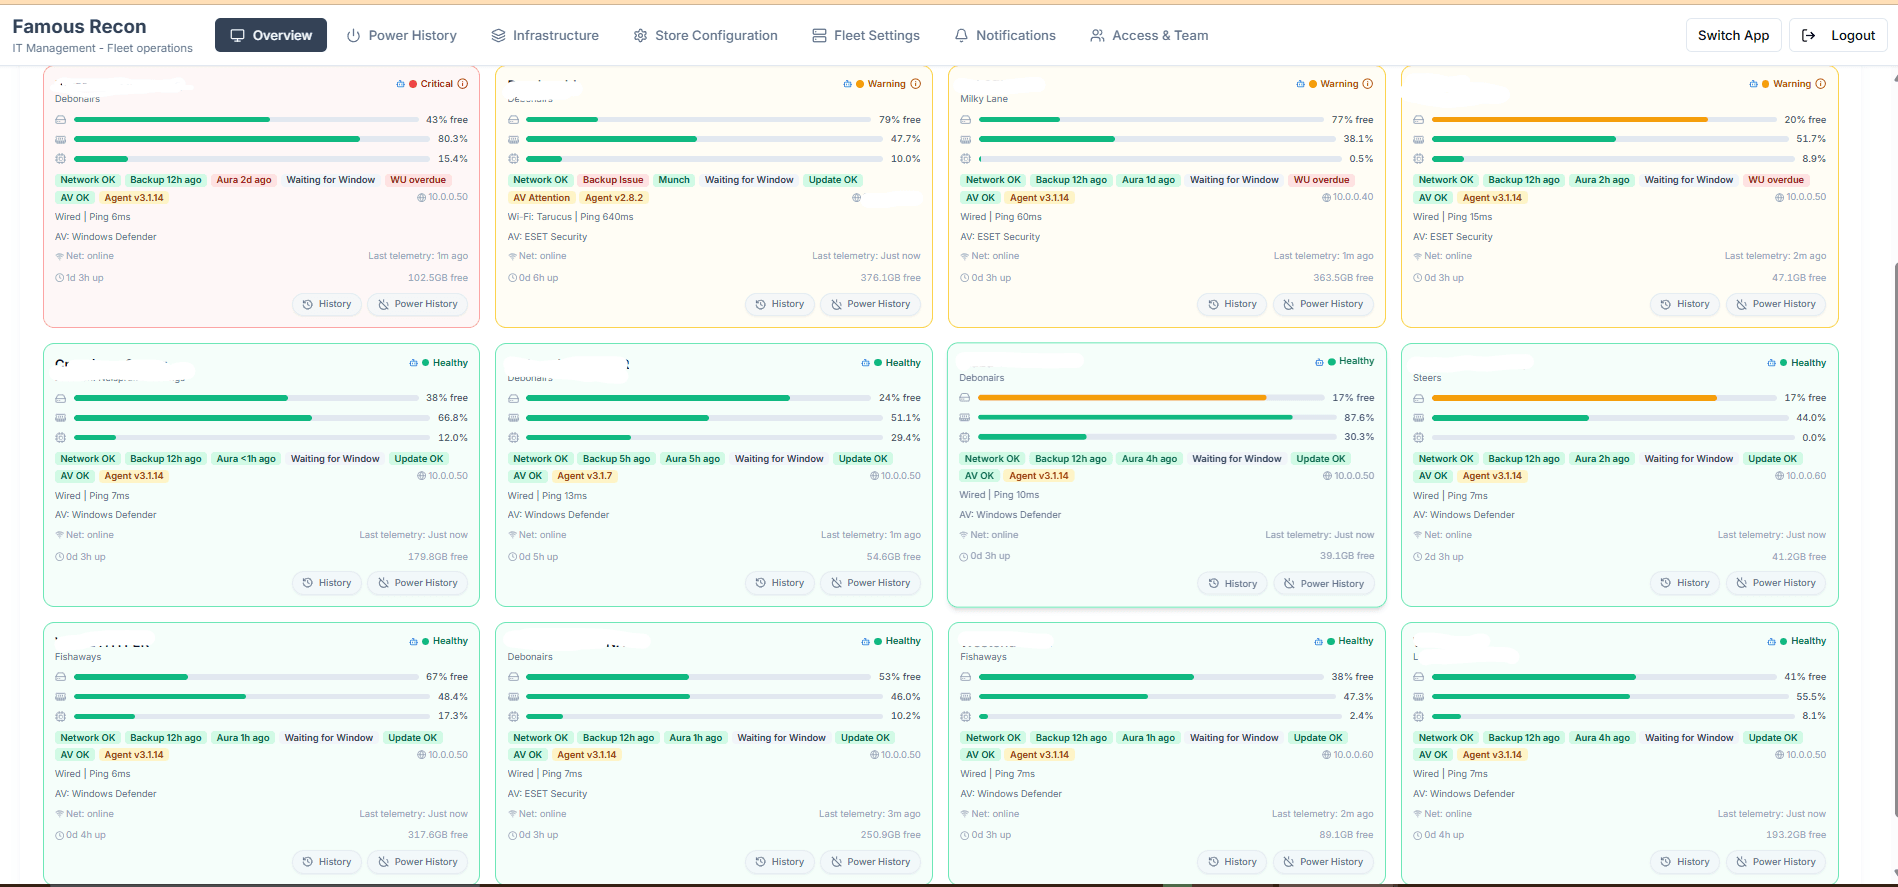Click the 43% free disk progress bar

(x=246, y=120)
